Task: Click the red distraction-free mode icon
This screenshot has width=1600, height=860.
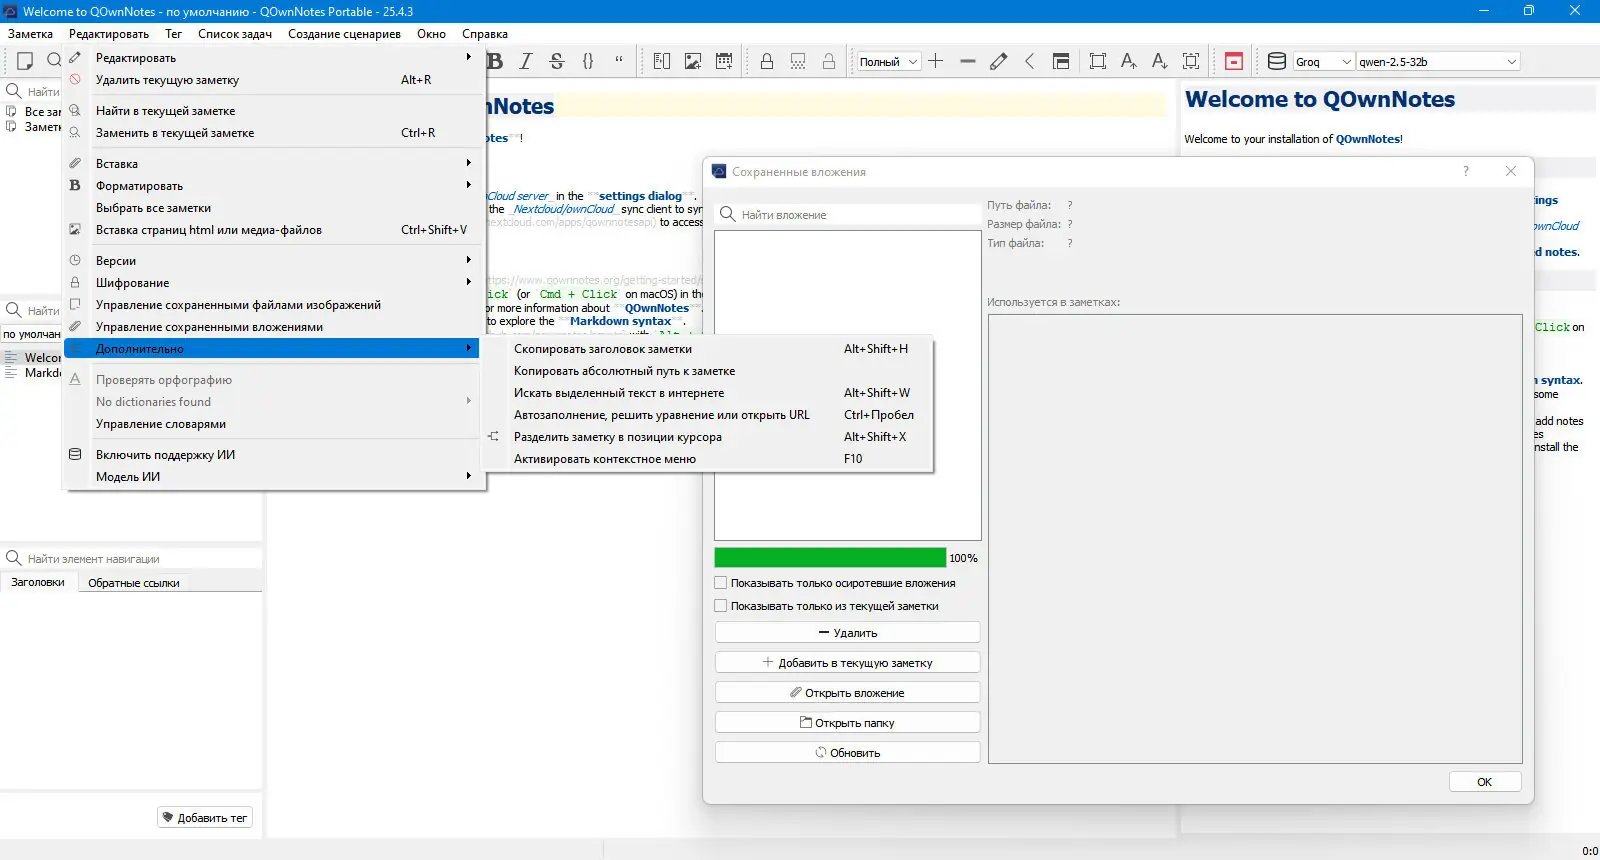Action: tap(1234, 61)
